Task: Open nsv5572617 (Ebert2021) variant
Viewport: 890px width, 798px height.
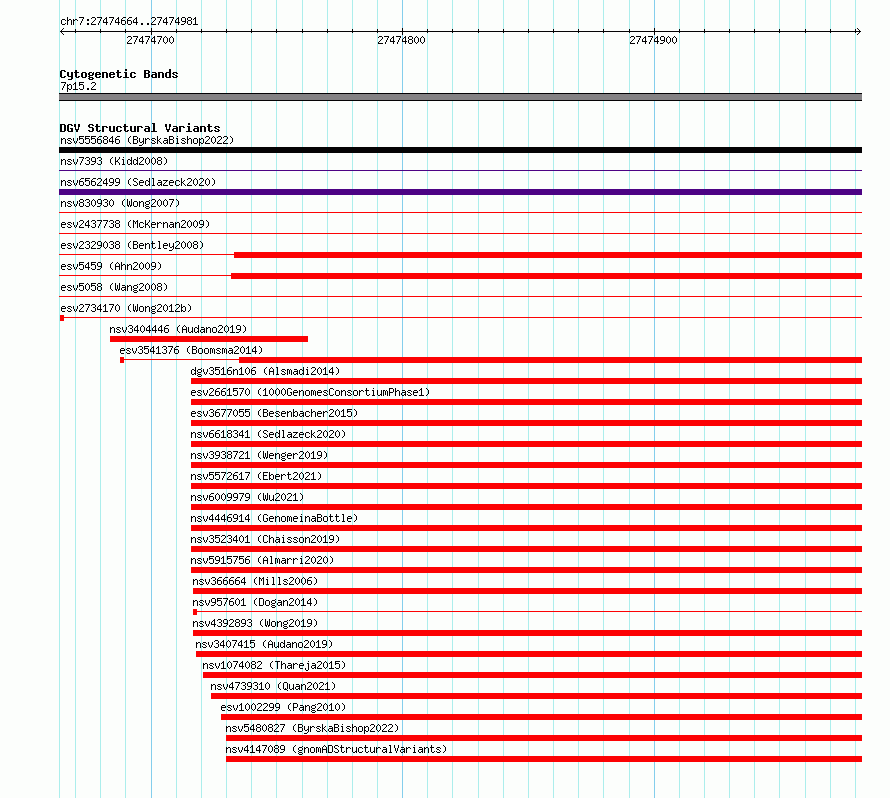Action: coord(256,476)
